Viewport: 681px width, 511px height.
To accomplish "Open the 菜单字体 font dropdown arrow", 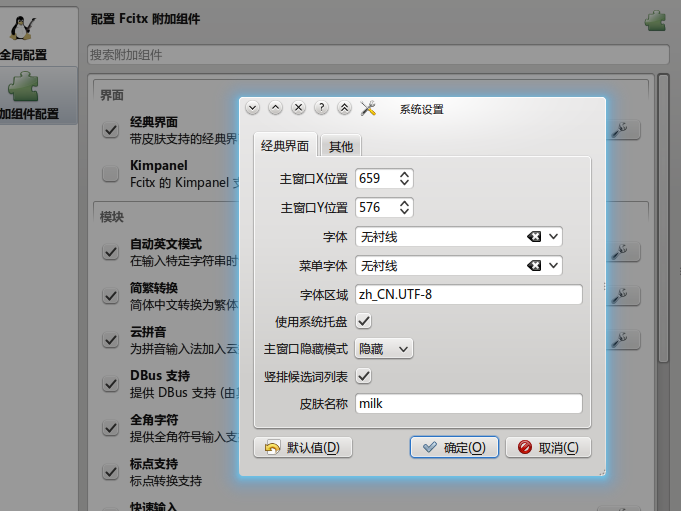I will pyautogui.click(x=553, y=265).
